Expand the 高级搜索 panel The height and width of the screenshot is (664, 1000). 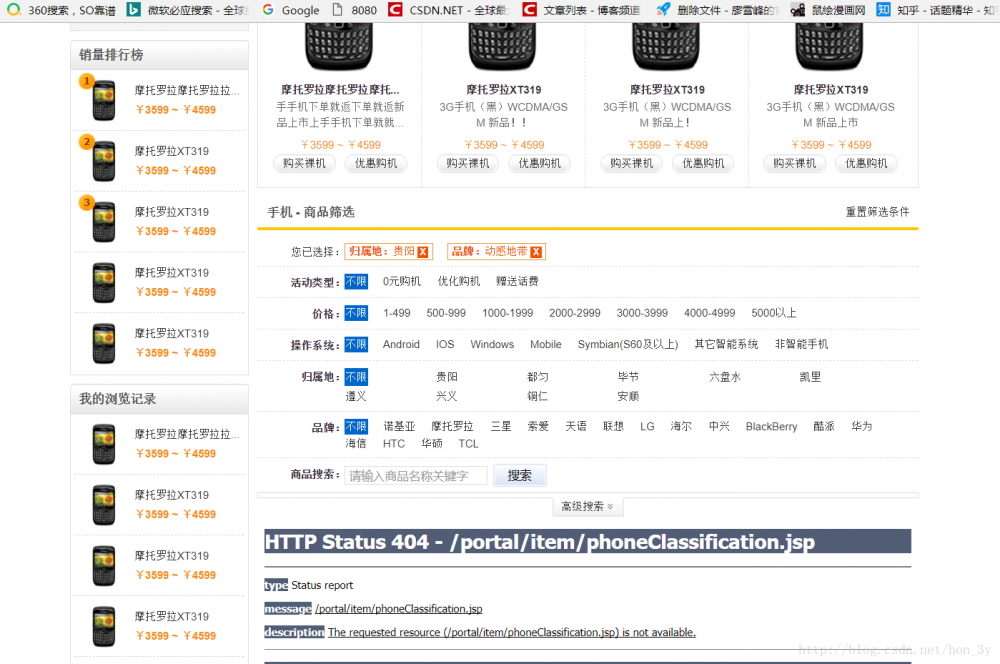[587, 506]
